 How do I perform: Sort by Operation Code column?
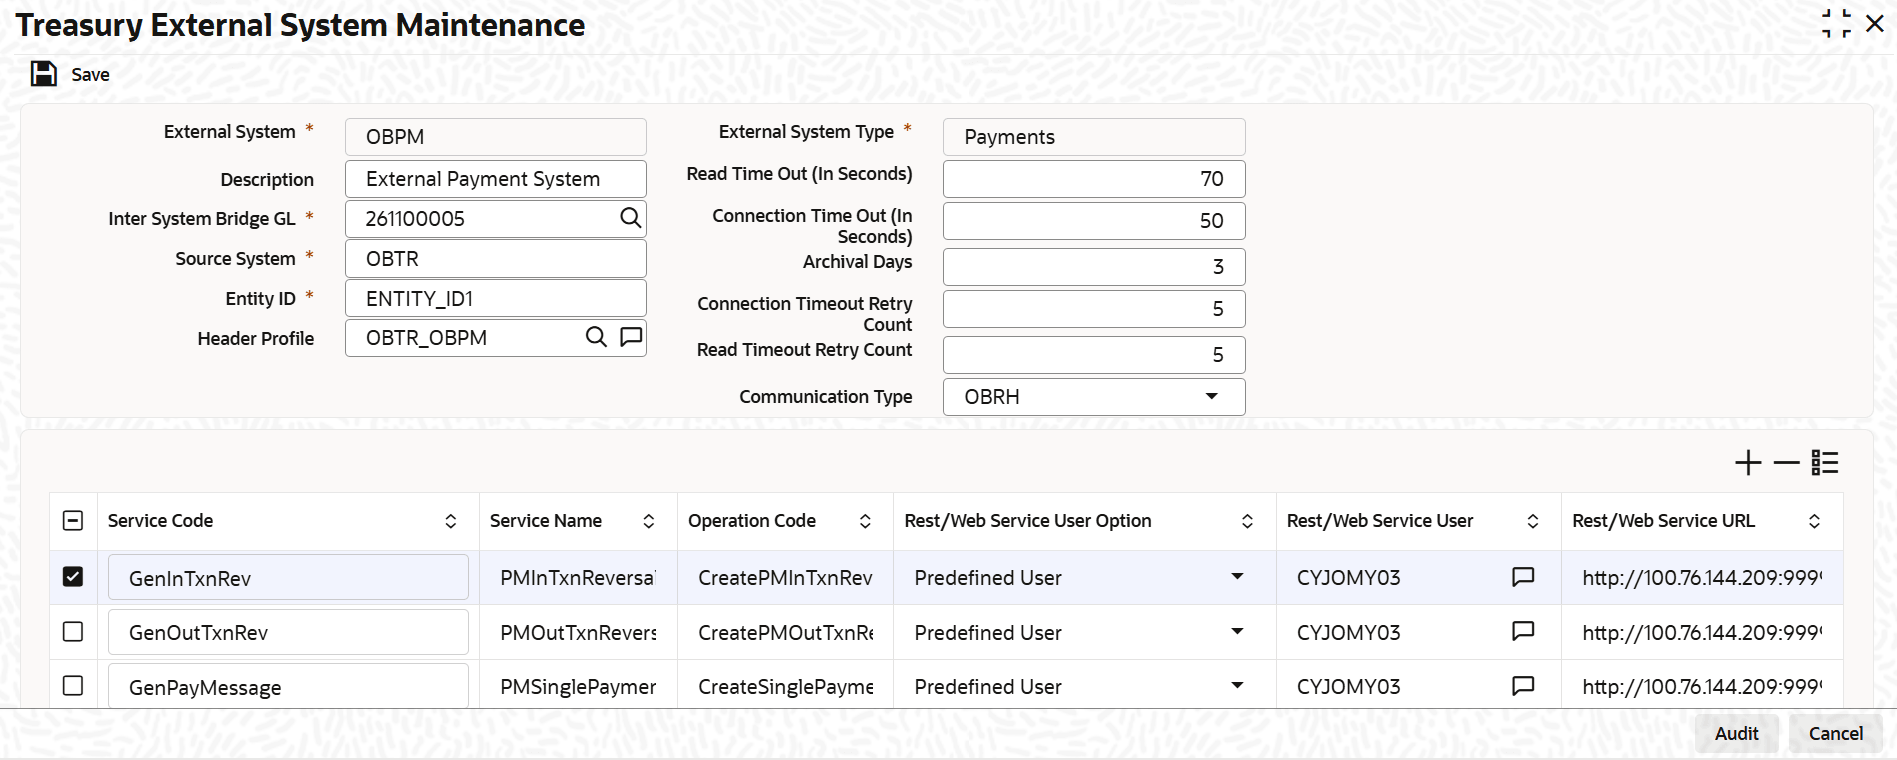point(865,521)
